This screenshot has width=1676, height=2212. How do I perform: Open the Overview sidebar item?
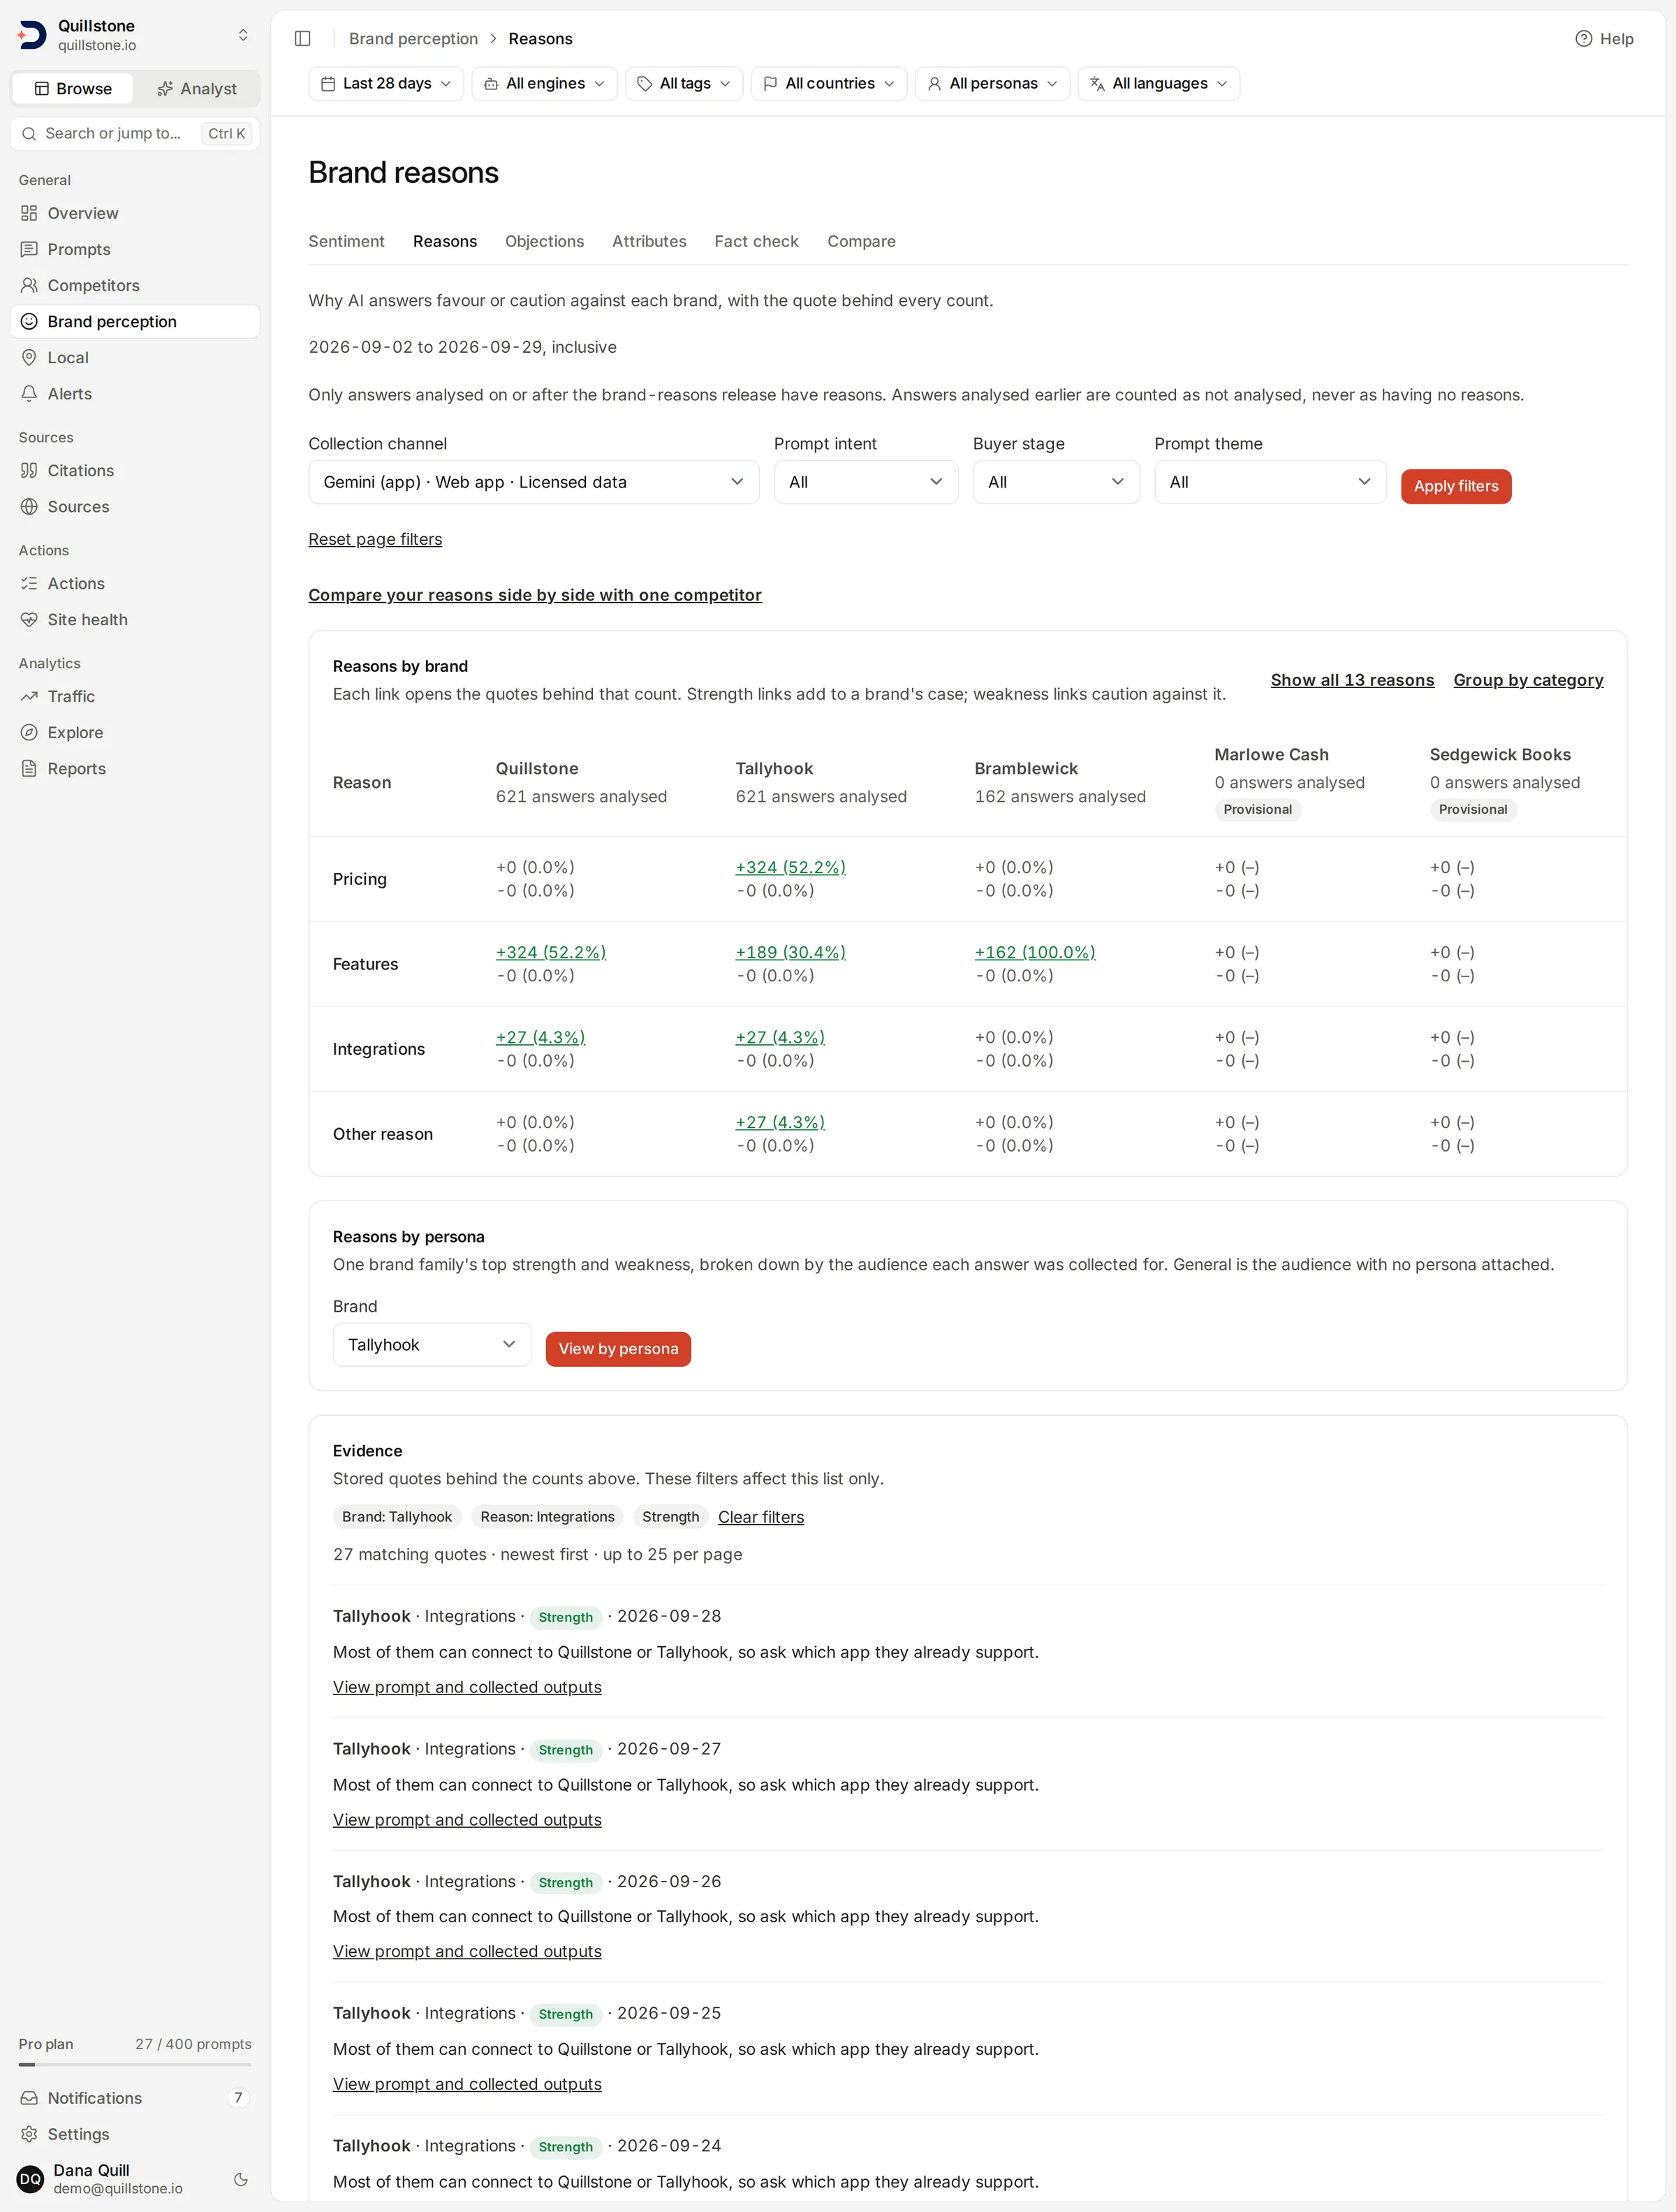135,213
